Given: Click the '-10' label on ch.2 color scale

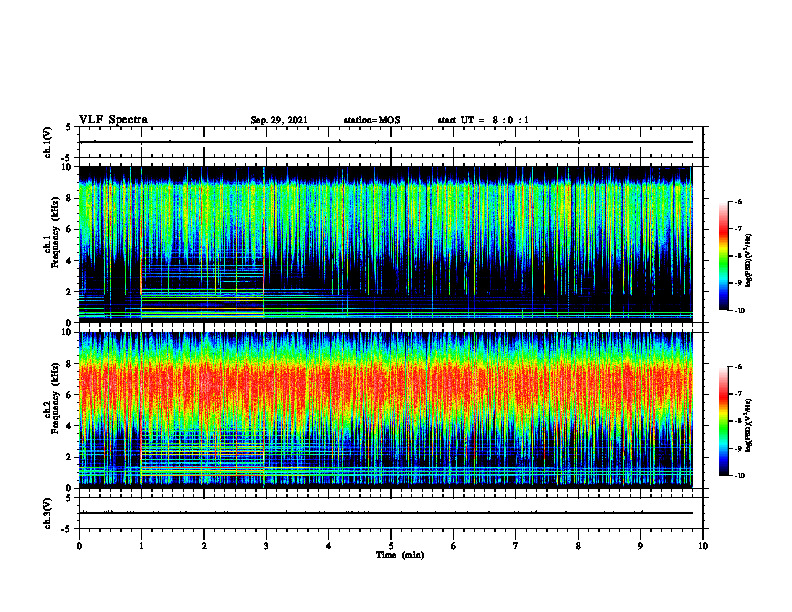Looking at the screenshot, I should [x=739, y=476].
